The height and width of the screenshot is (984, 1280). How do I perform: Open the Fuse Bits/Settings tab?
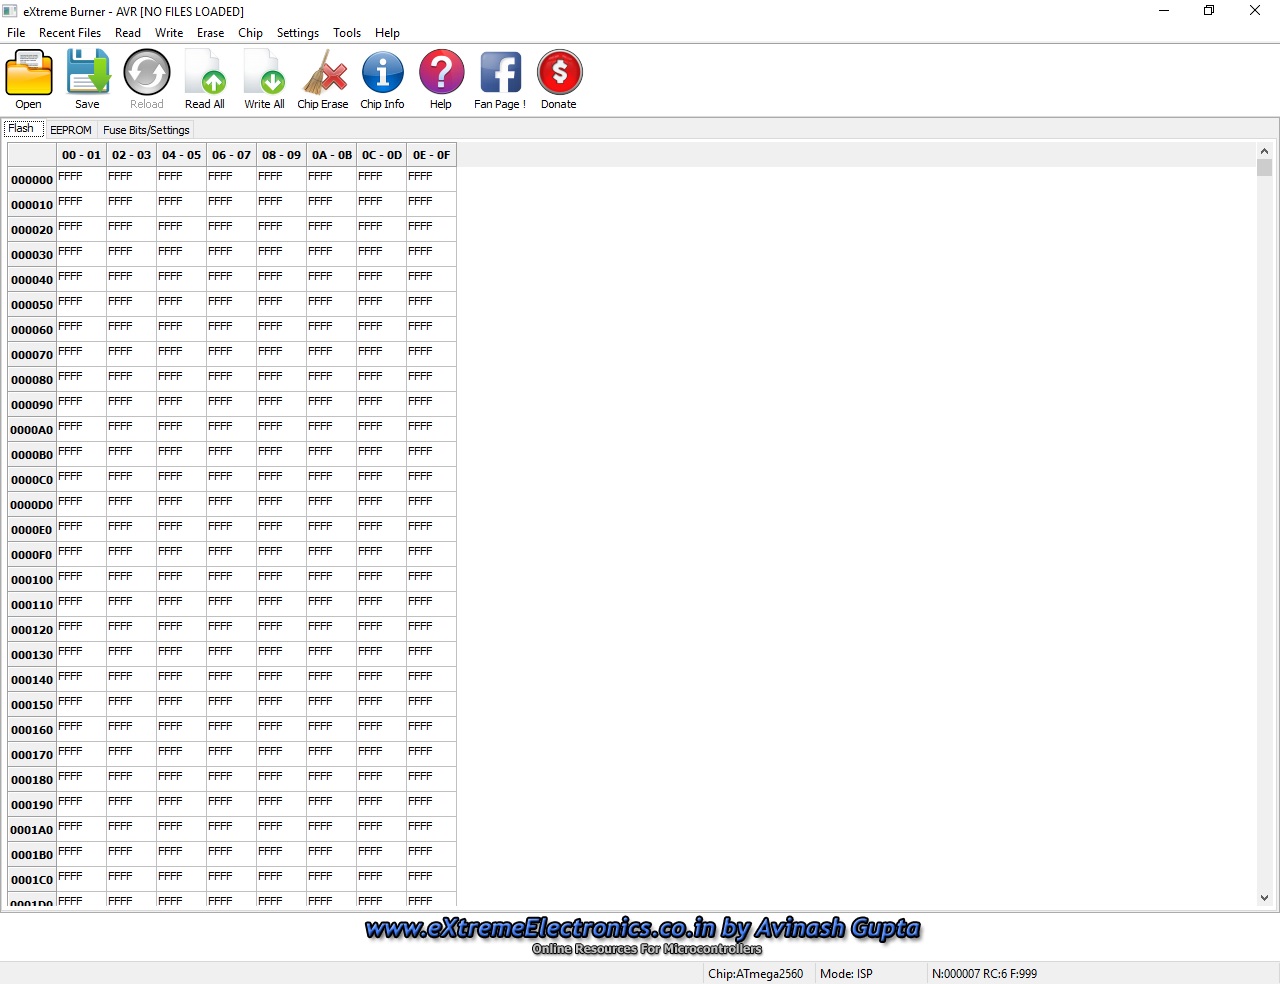coord(146,130)
